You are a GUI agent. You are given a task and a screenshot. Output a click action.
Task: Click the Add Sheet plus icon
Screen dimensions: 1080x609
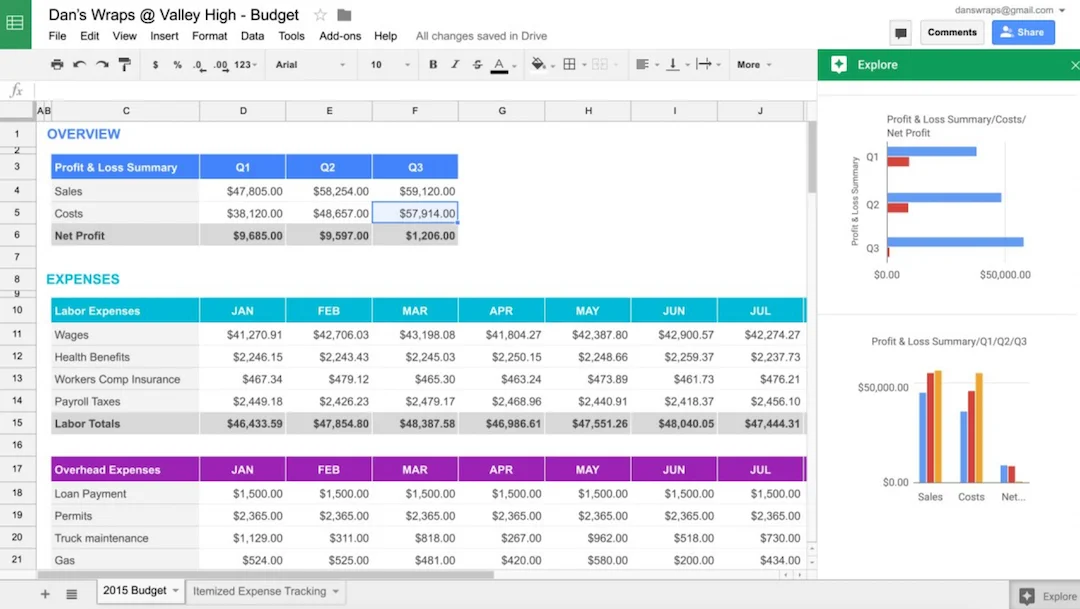[44, 594]
